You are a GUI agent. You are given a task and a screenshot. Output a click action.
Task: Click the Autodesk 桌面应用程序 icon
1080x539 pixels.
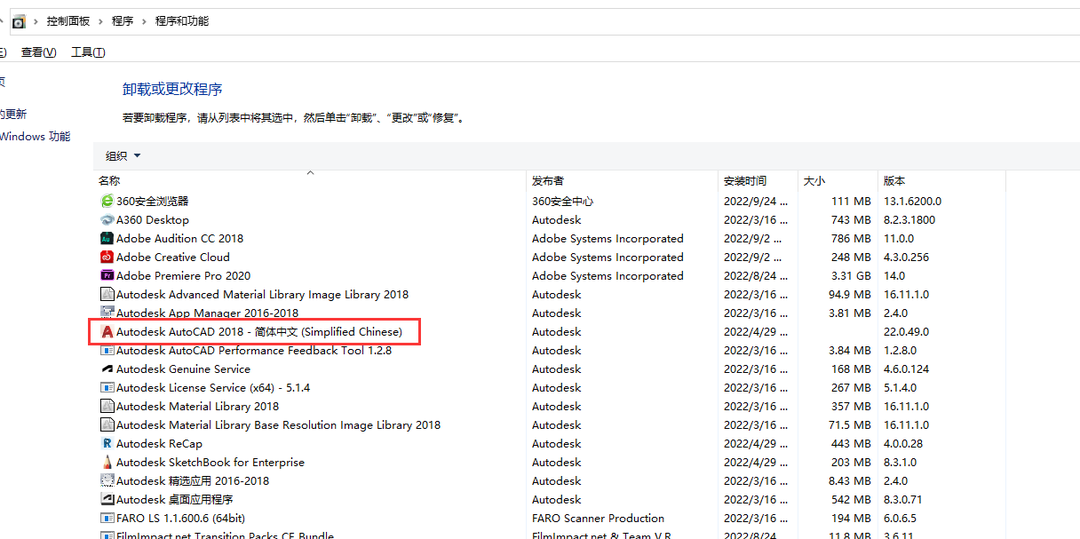click(x=107, y=499)
